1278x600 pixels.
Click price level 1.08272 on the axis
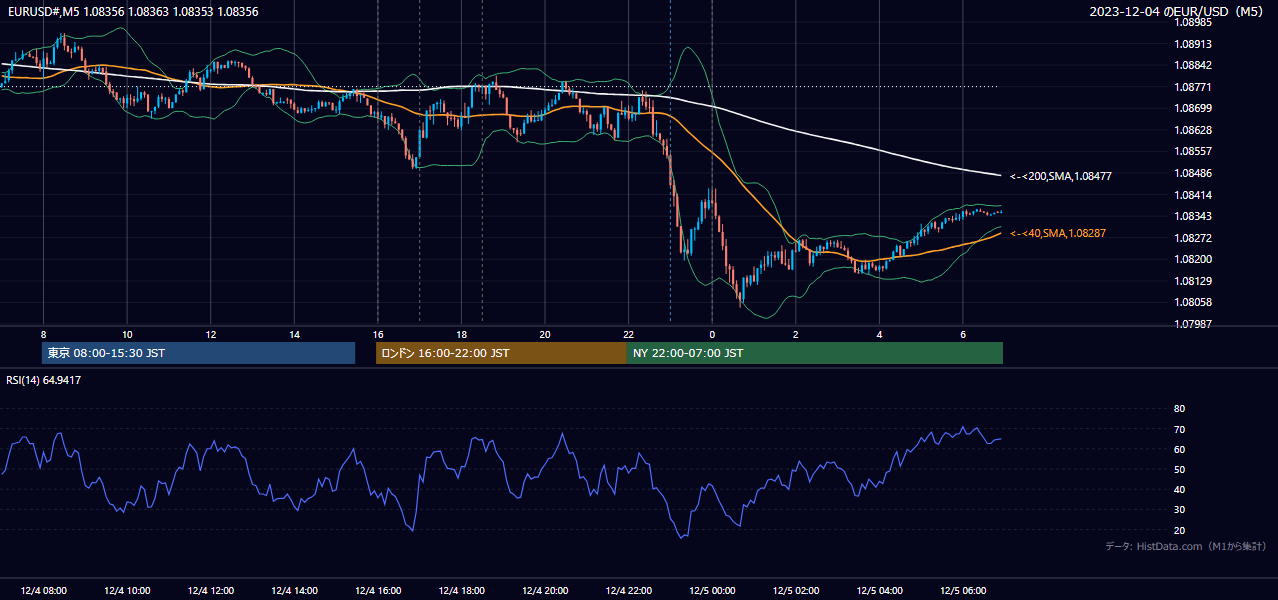coord(1192,238)
